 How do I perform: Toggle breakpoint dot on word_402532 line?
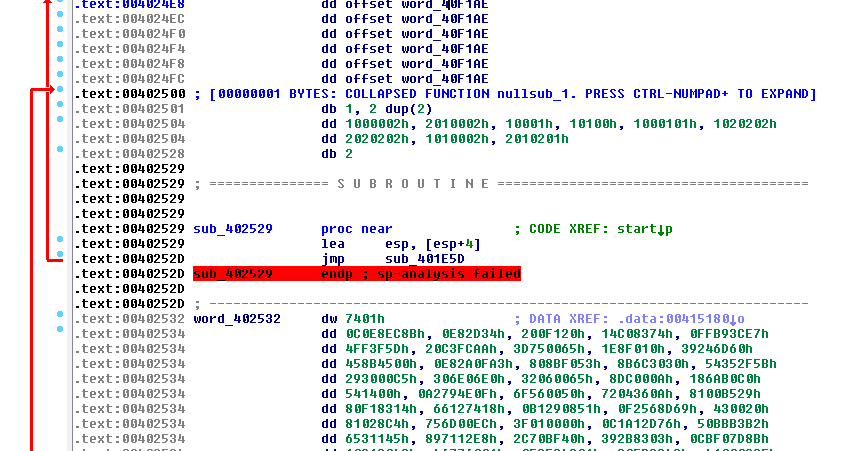[x=61, y=318]
